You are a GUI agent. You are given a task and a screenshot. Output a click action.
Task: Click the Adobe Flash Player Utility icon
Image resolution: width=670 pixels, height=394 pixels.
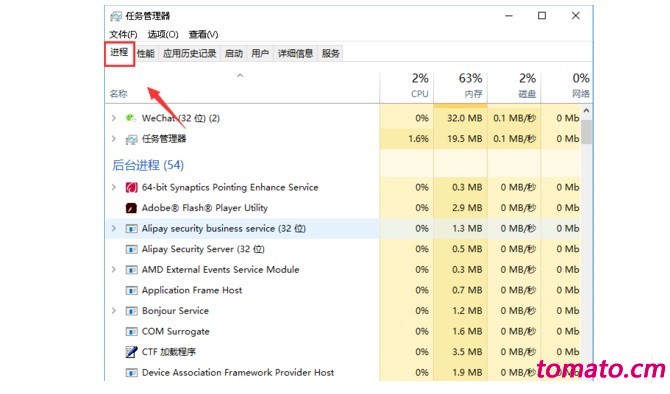(x=131, y=208)
